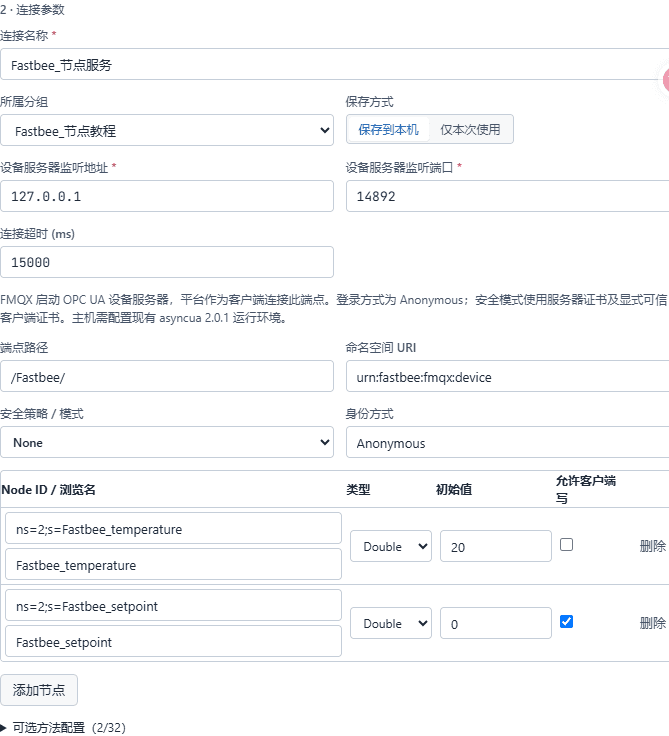The width and height of the screenshot is (669, 736).
Task: Open type dropdown for Fastbee_temperature row
Action: [x=391, y=546]
